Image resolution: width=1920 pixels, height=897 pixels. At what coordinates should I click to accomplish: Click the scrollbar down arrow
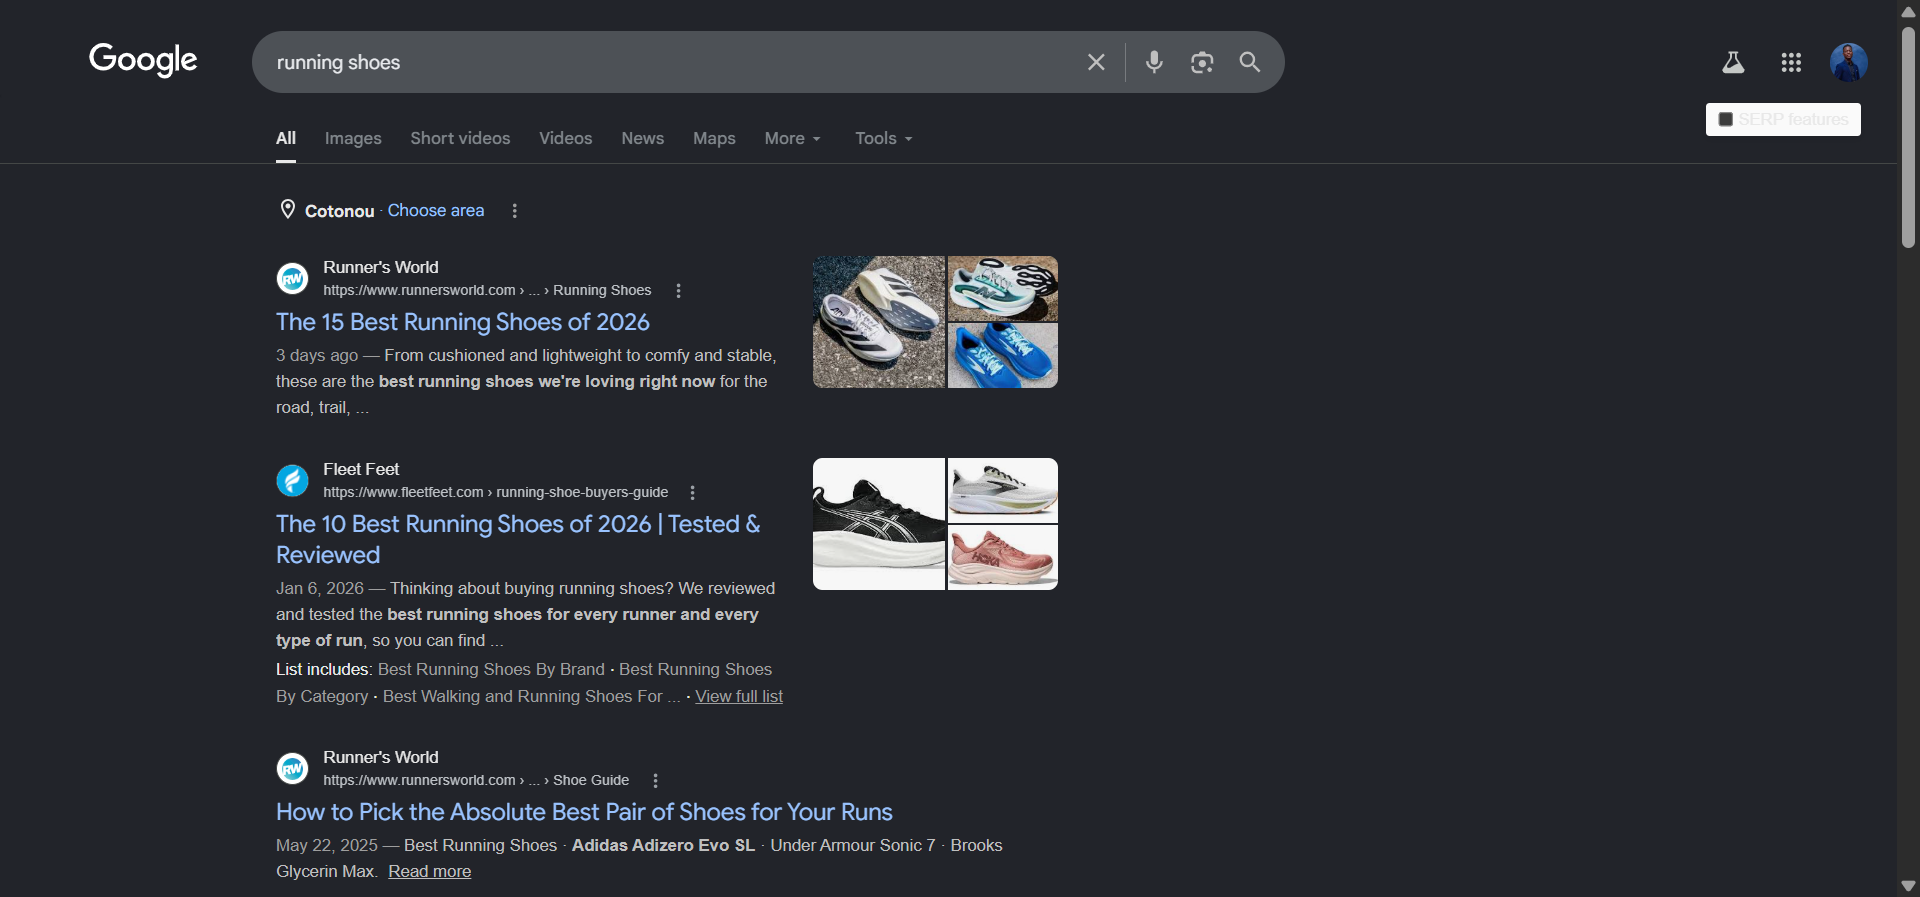click(1908, 886)
